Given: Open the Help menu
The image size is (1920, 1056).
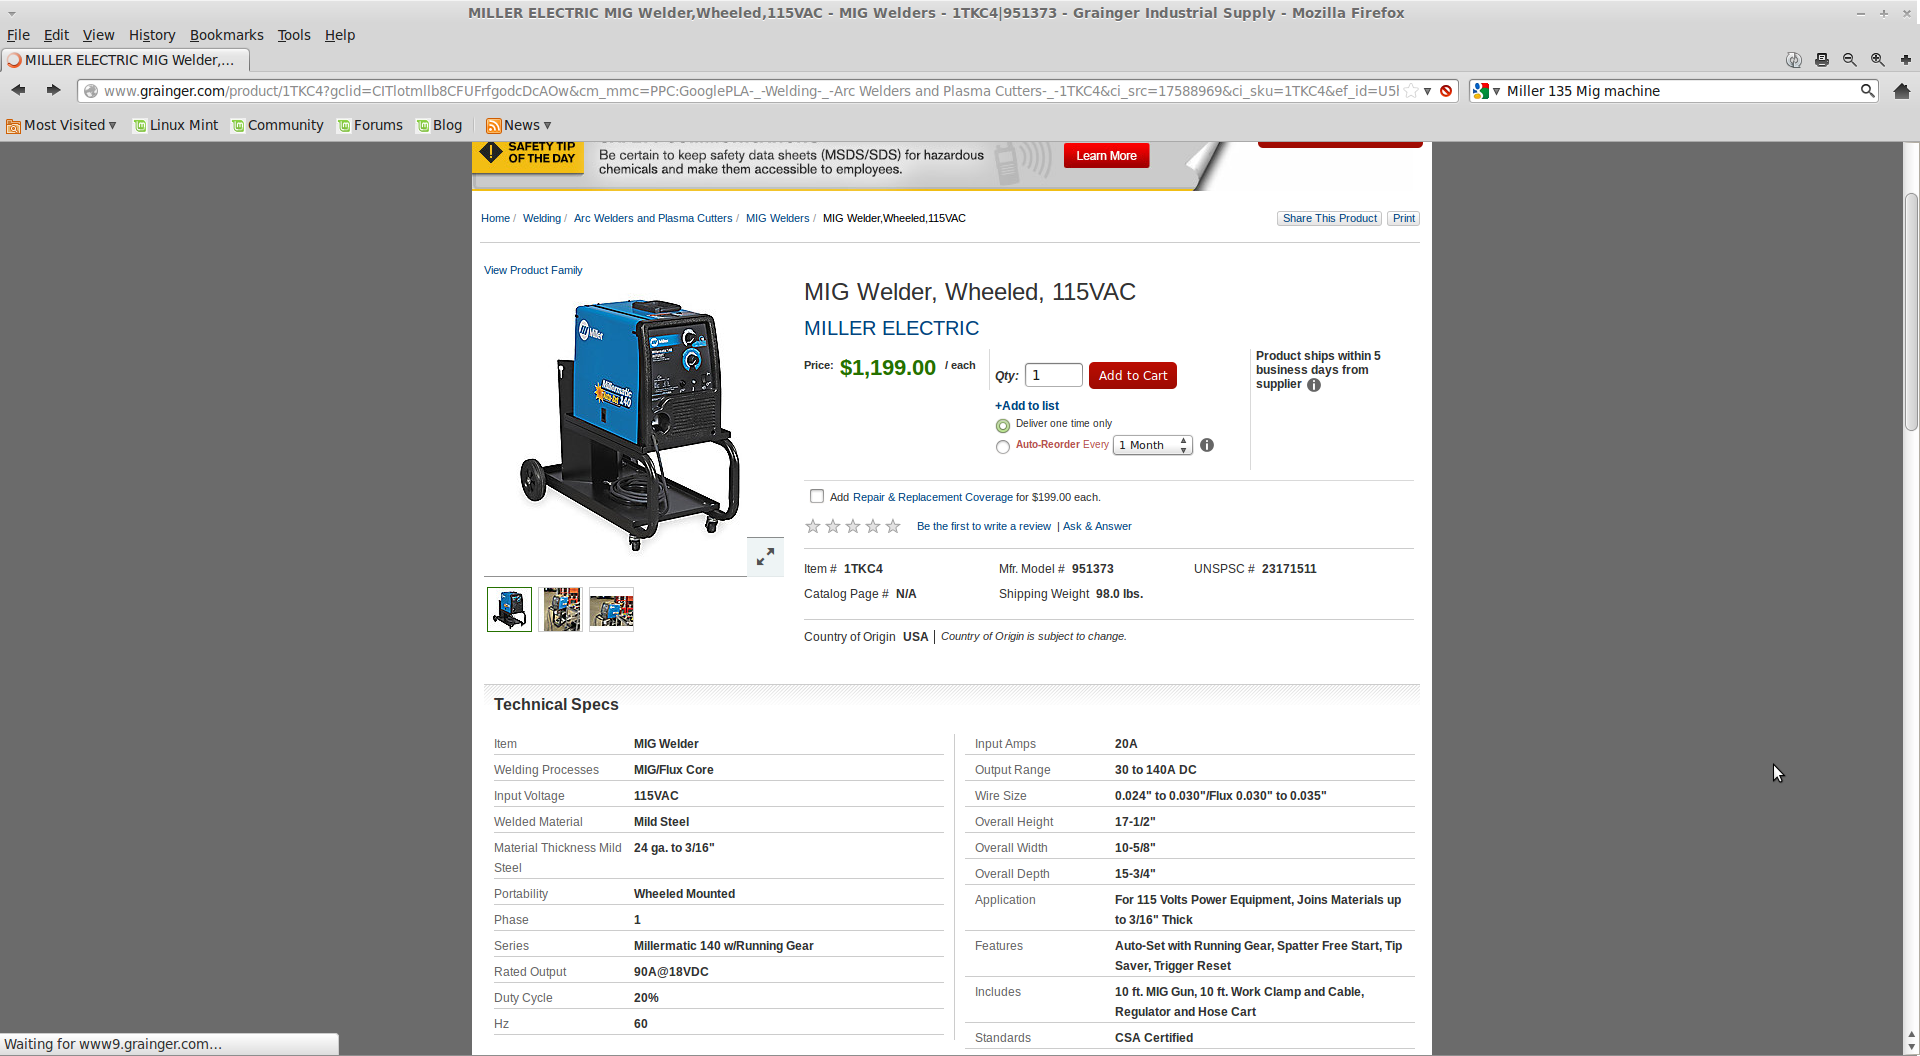Looking at the screenshot, I should click(340, 35).
